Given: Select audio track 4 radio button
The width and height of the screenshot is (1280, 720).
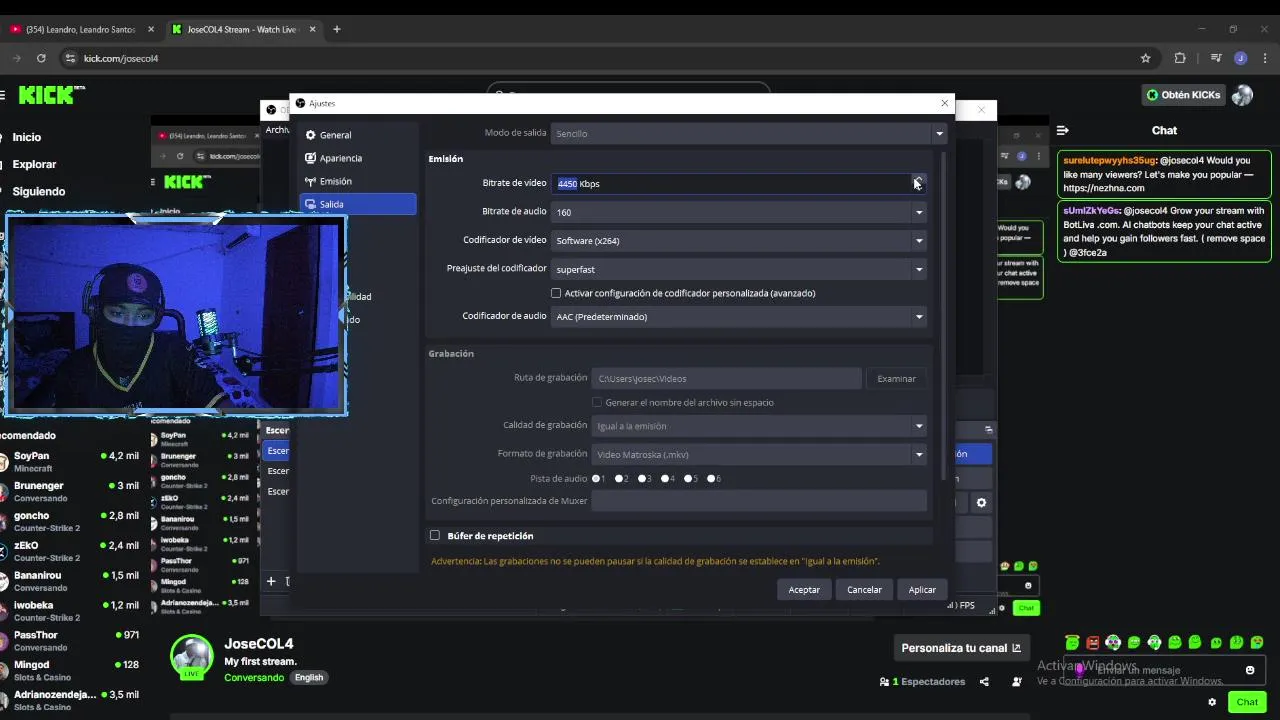Looking at the screenshot, I should [665, 479].
